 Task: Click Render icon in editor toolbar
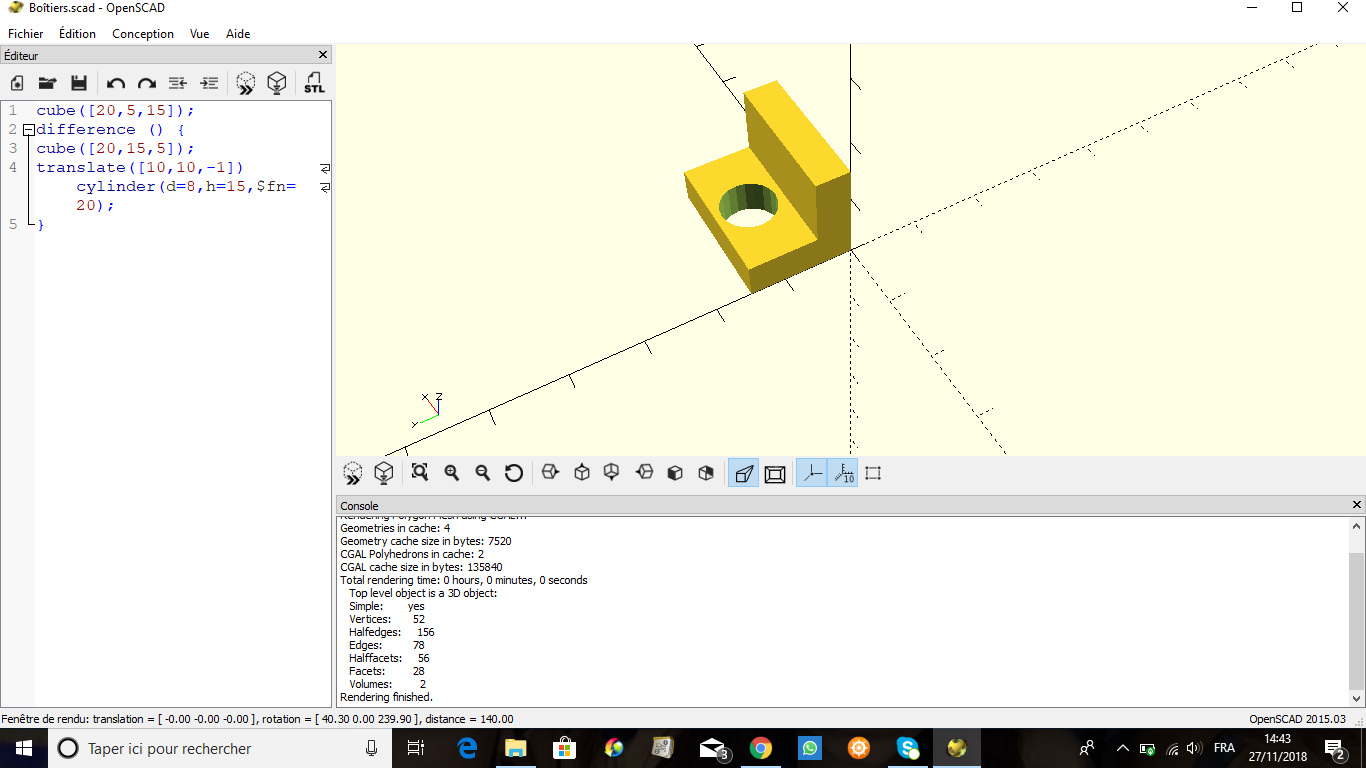click(x=277, y=83)
